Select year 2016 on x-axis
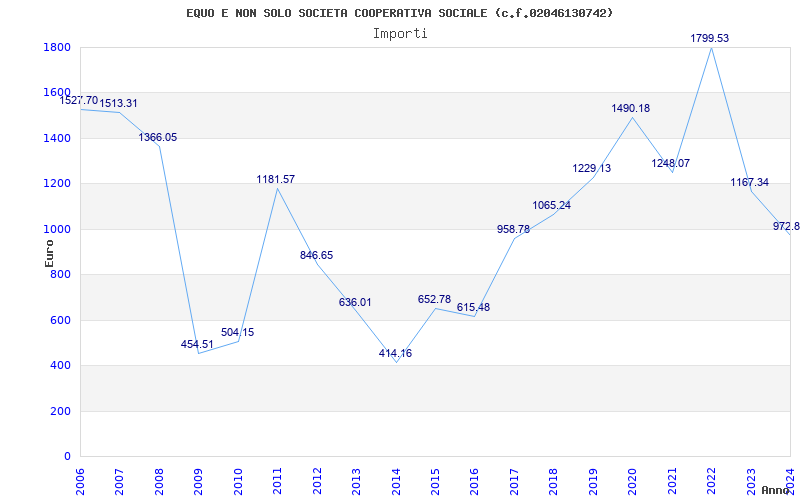The width and height of the screenshot is (800, 500). tap(474, 481)
